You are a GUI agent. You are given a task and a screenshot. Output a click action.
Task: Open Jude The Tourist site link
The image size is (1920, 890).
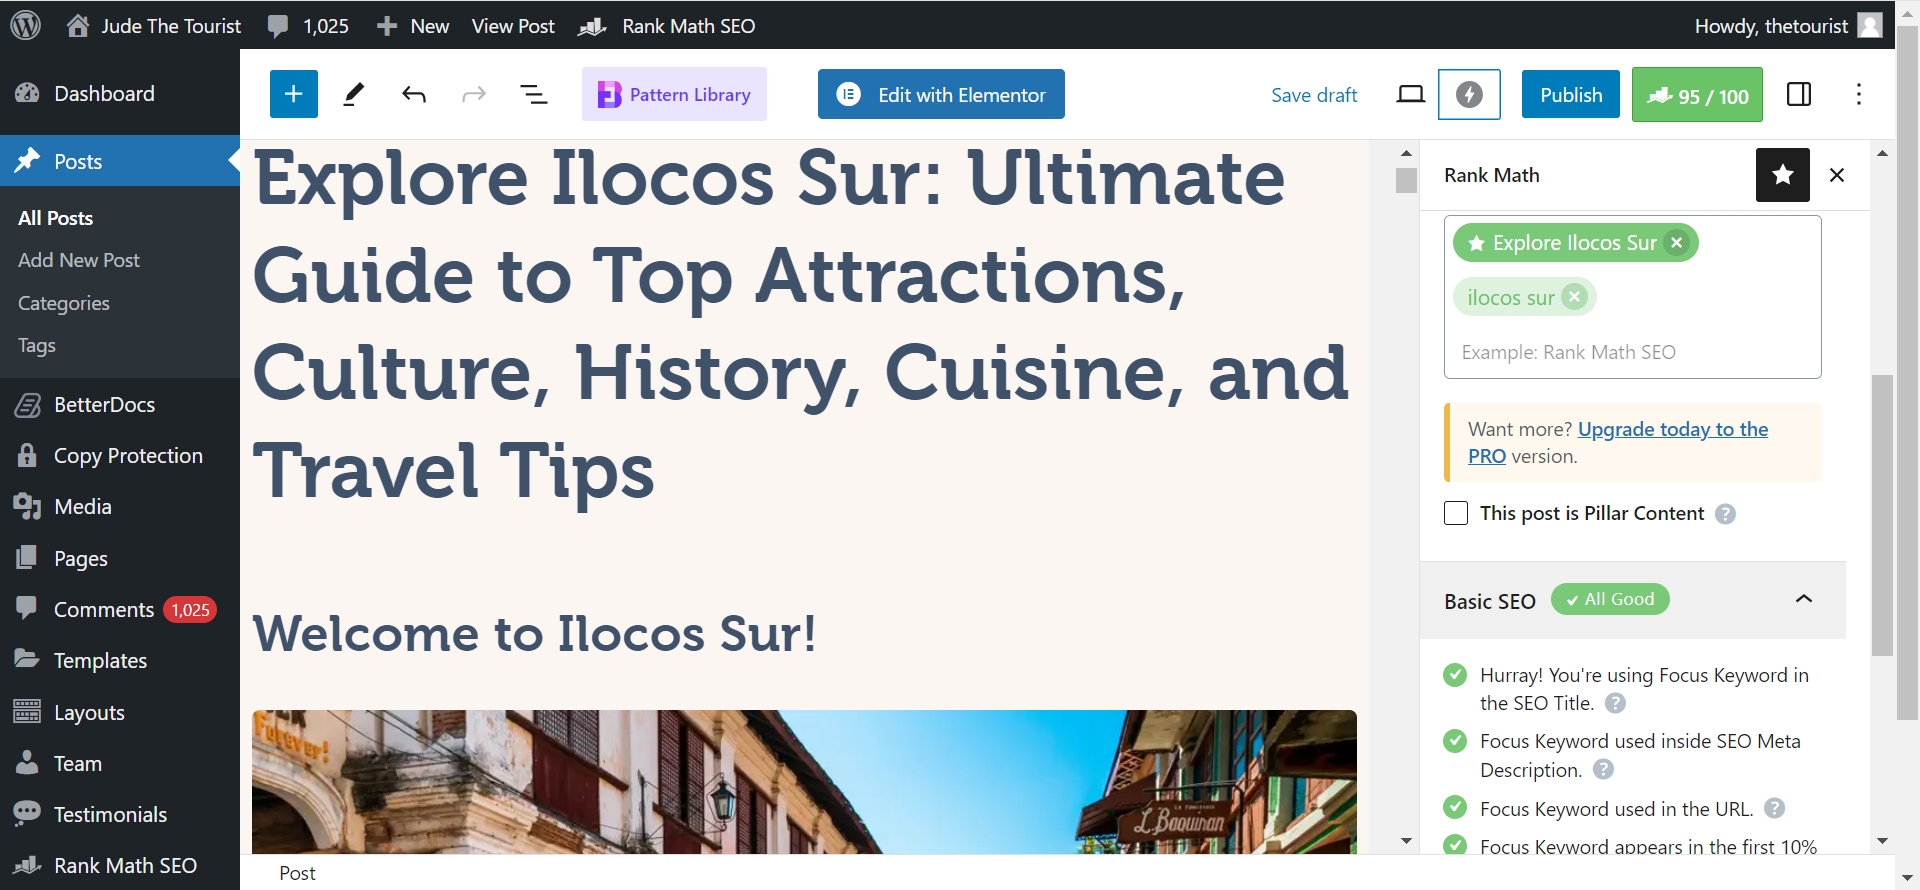(155, 26)
